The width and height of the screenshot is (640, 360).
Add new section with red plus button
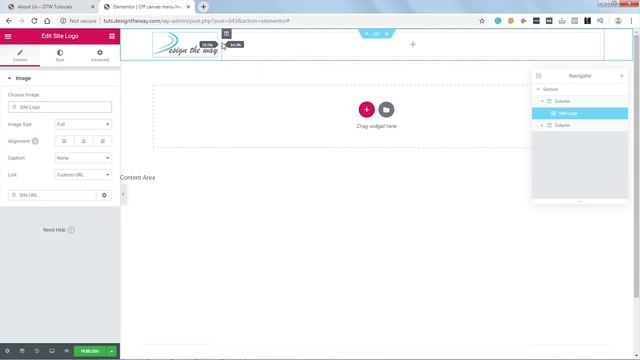(x=367, y=109)
